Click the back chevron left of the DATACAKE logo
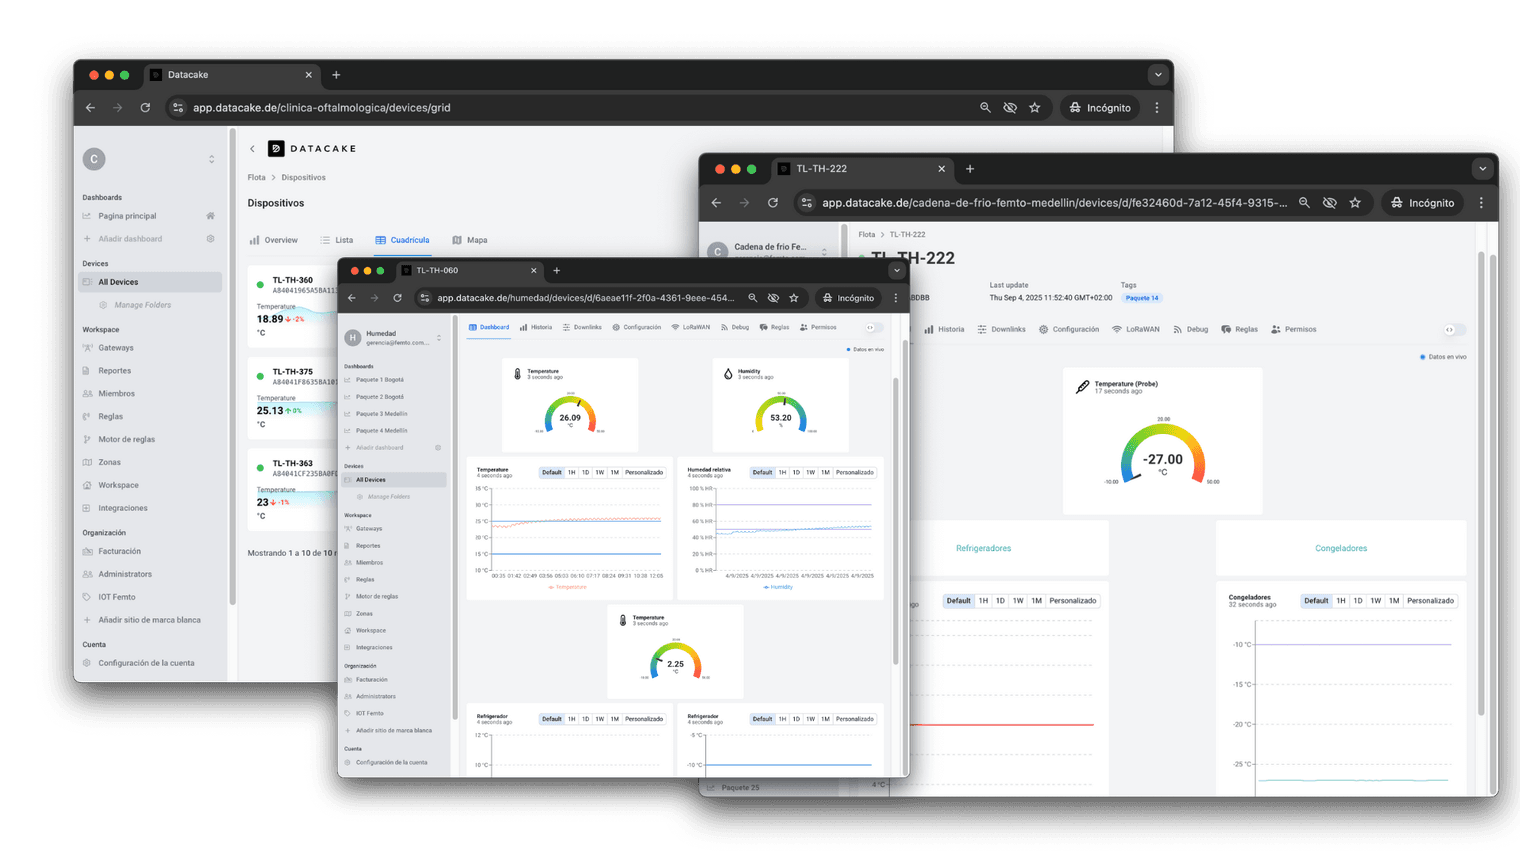Screen dimensions: 1520x855 pyautogui.click(x=252, y=149)
